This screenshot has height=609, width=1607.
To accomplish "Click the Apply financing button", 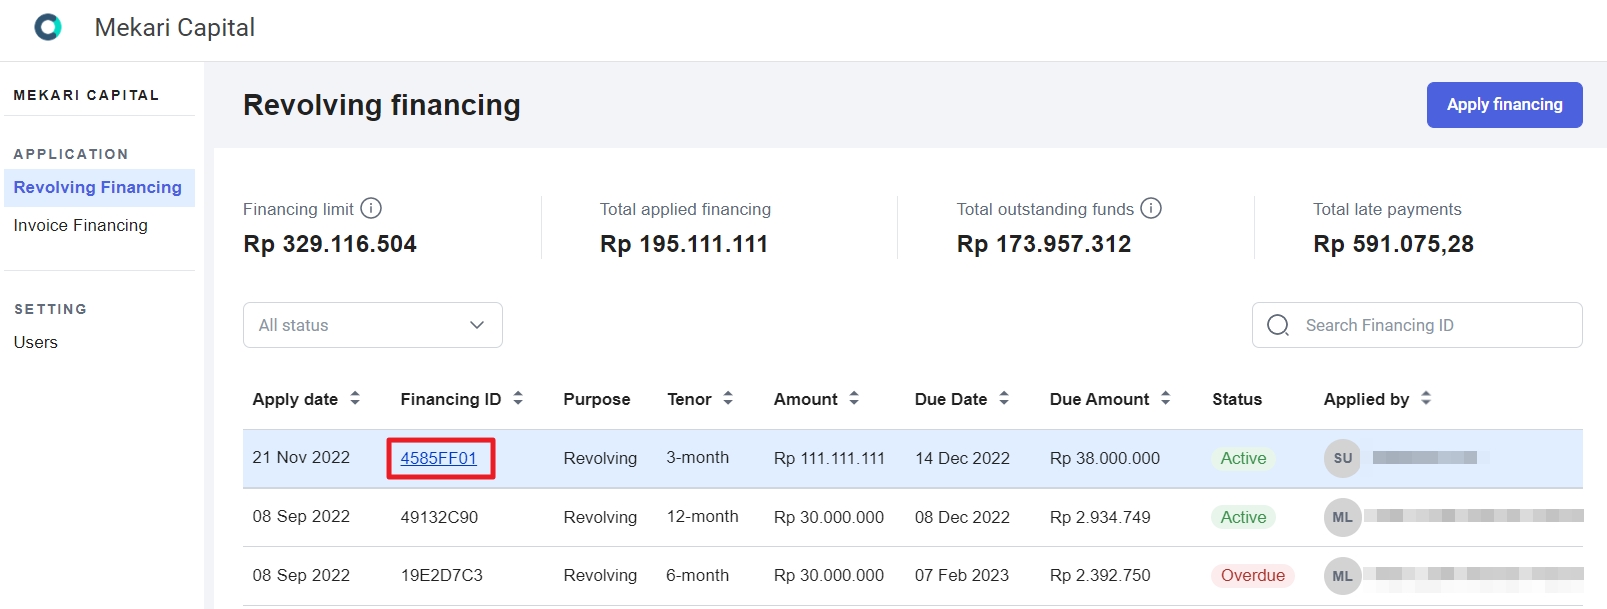I will click(x=1504, y=105).
